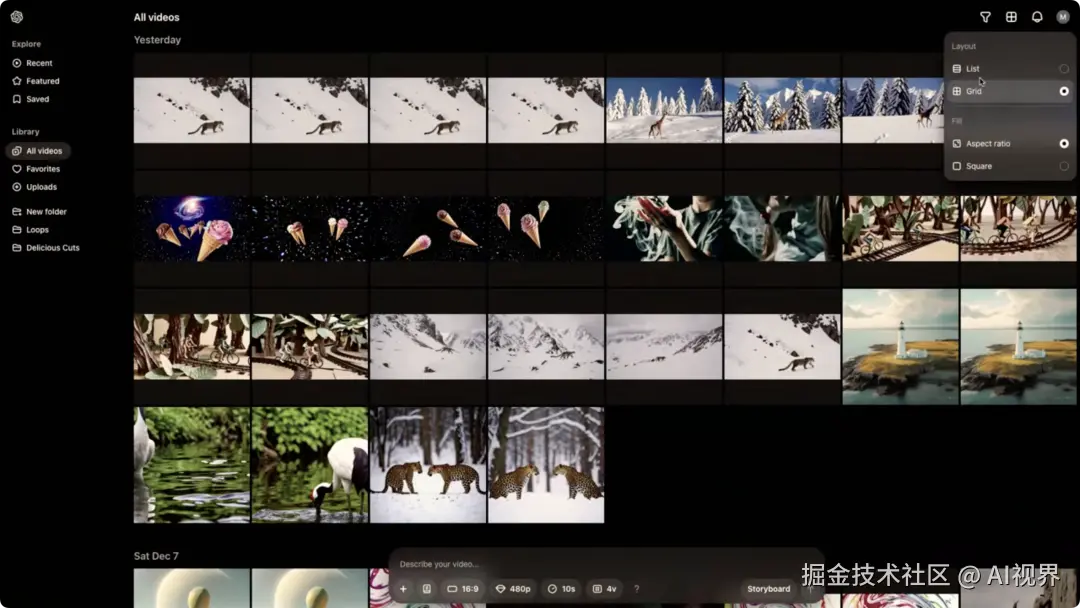Toggle the layout grid icon in header

1011,17
